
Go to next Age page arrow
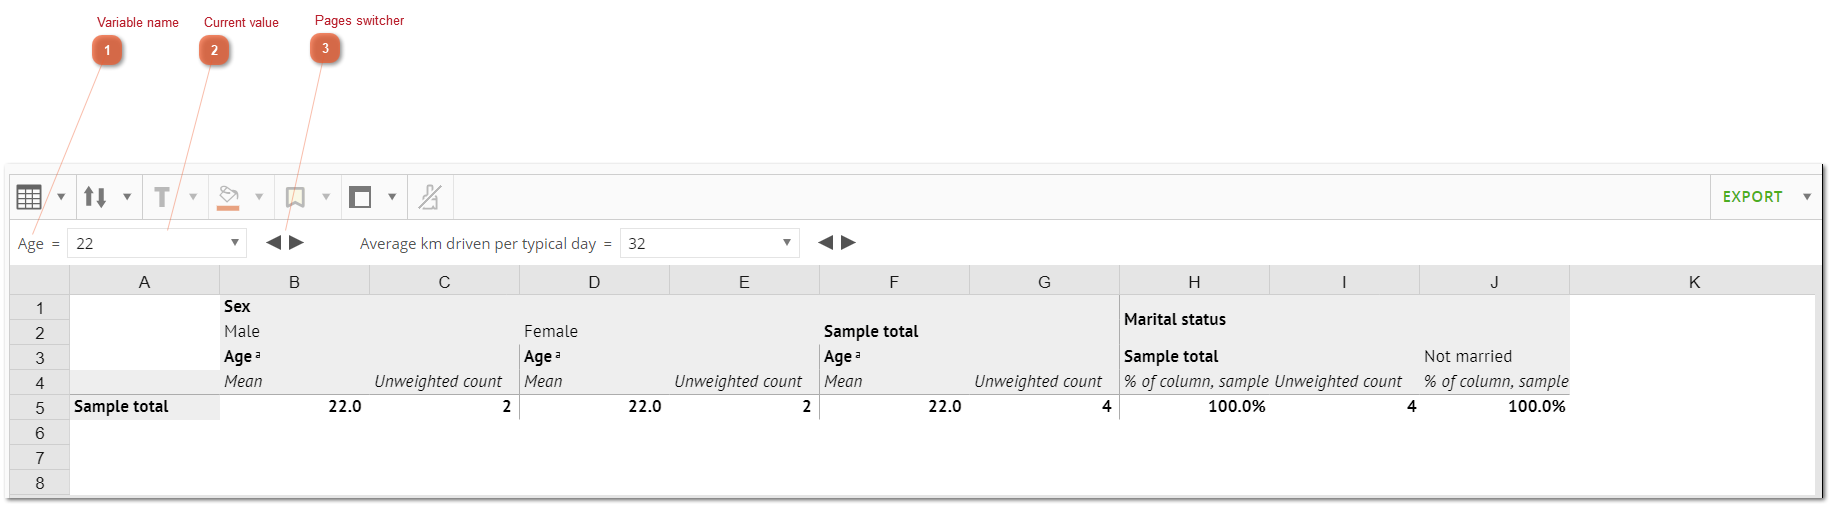296,242
